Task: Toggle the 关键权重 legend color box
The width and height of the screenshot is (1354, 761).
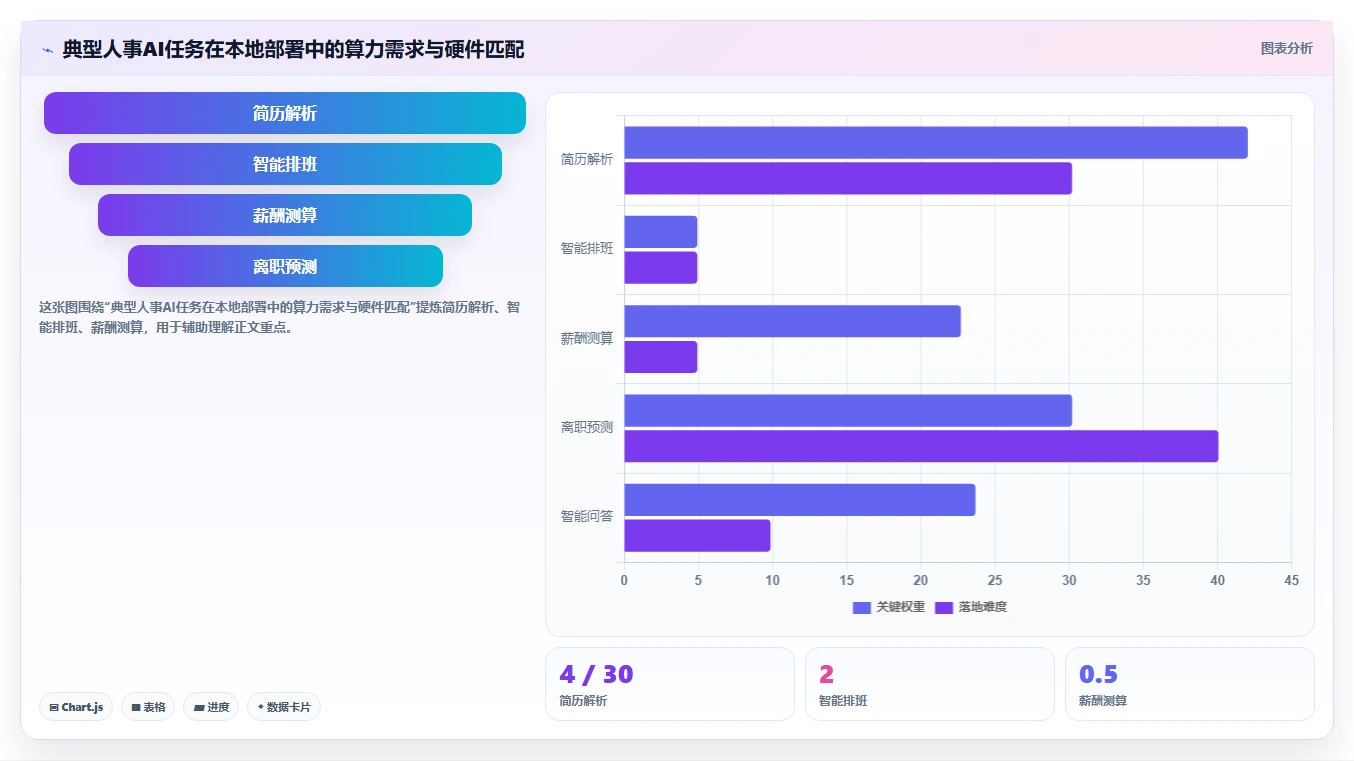Action: (862, 607)
